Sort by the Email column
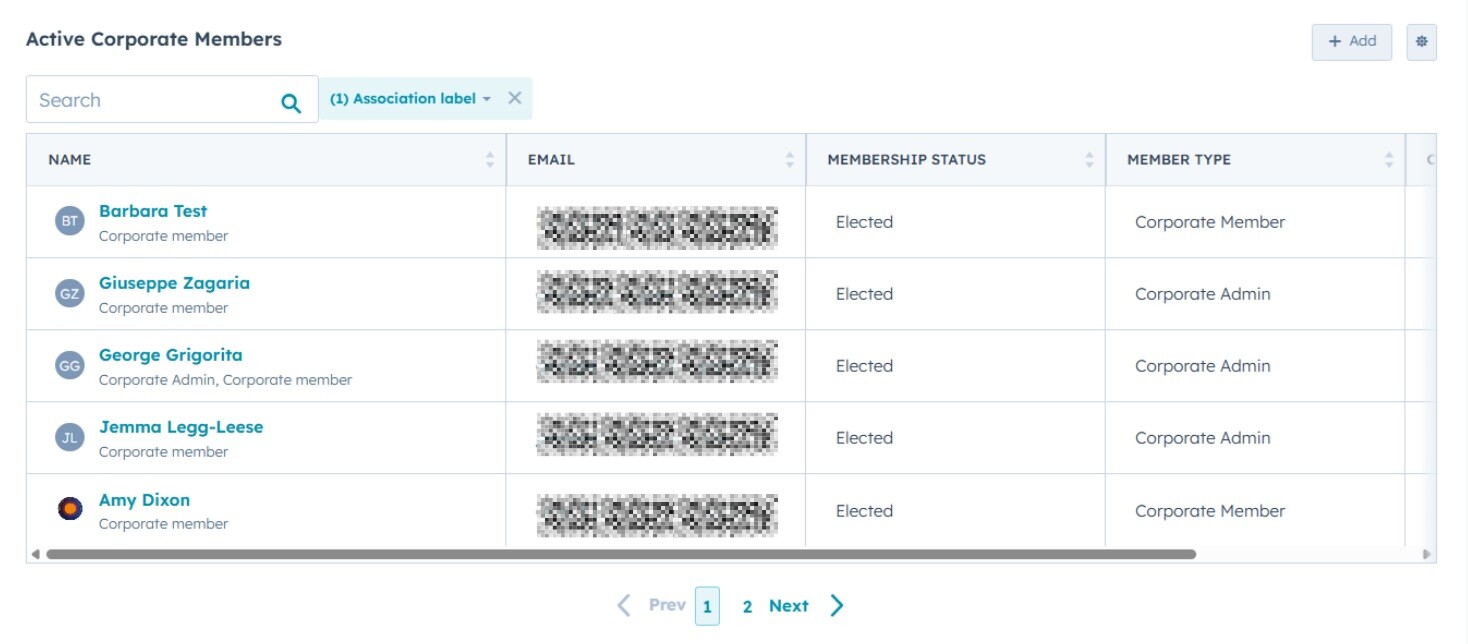The height and width of the screenshot is (644, 1468). [789, 160]
